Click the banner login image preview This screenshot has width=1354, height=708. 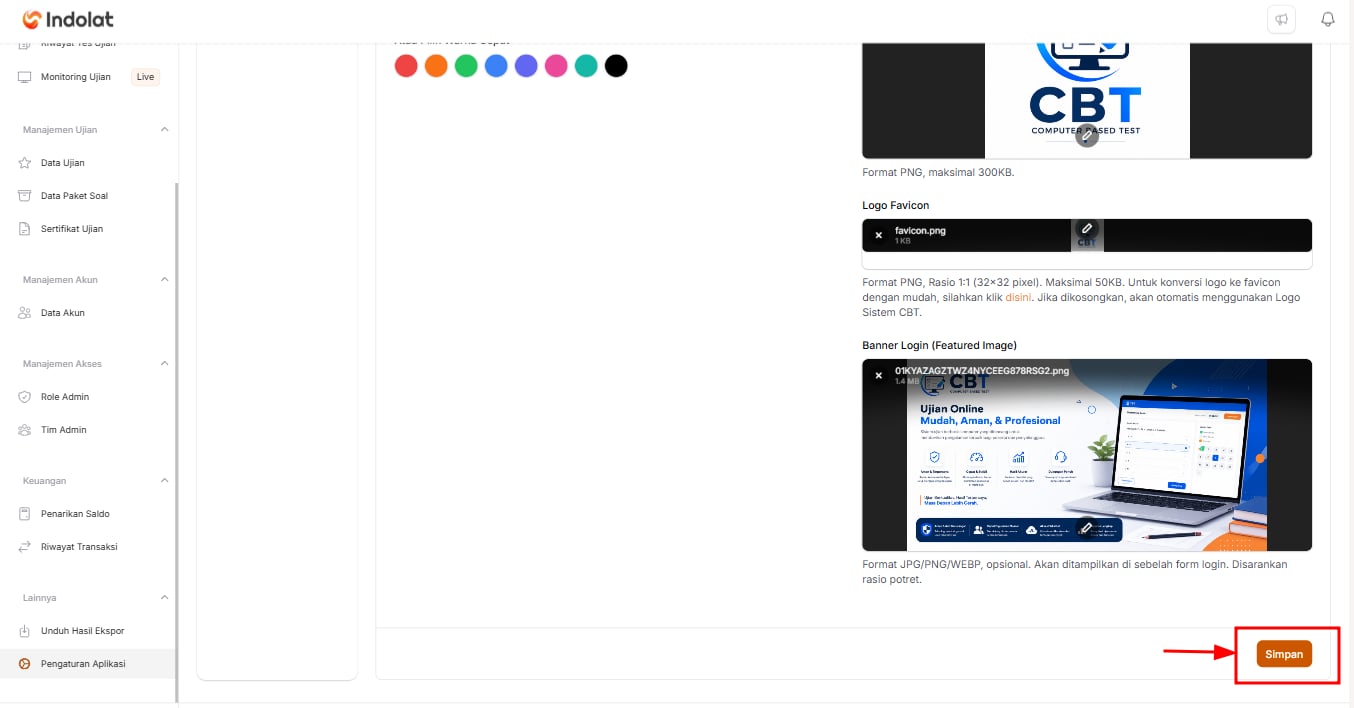click(x=1087, y=455)
